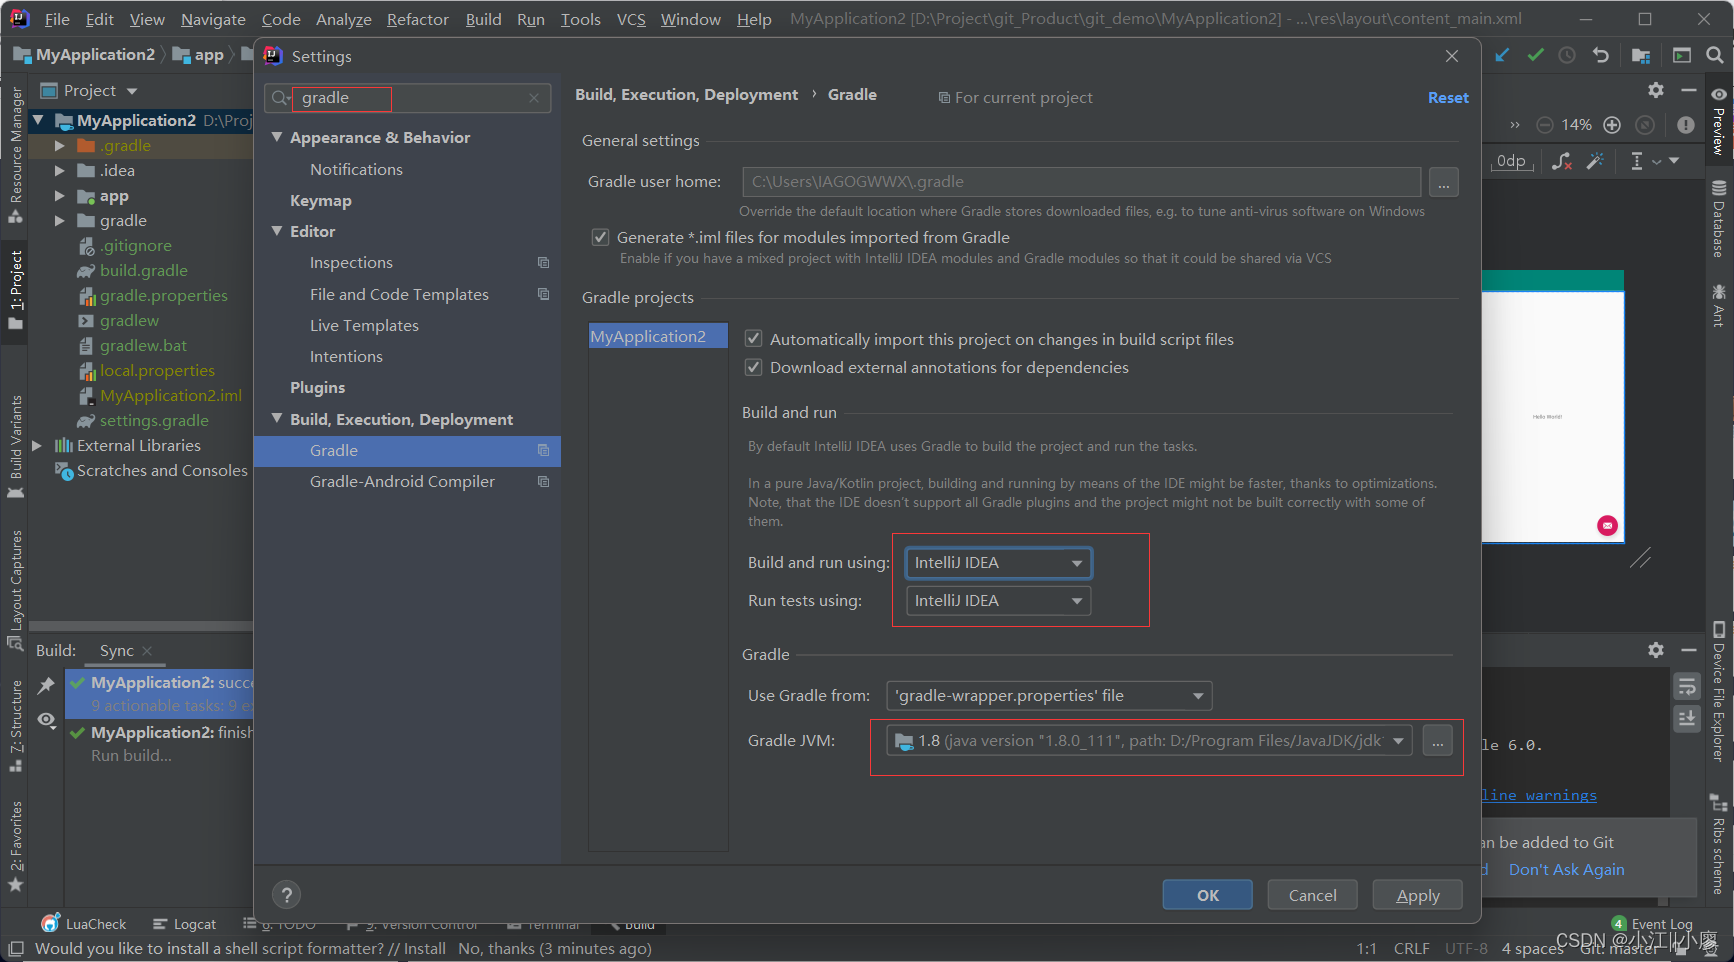The width and height of the screenshot is (1734, 962).
Task: Click OK to confirm settings
Action: pos(1207,895)
